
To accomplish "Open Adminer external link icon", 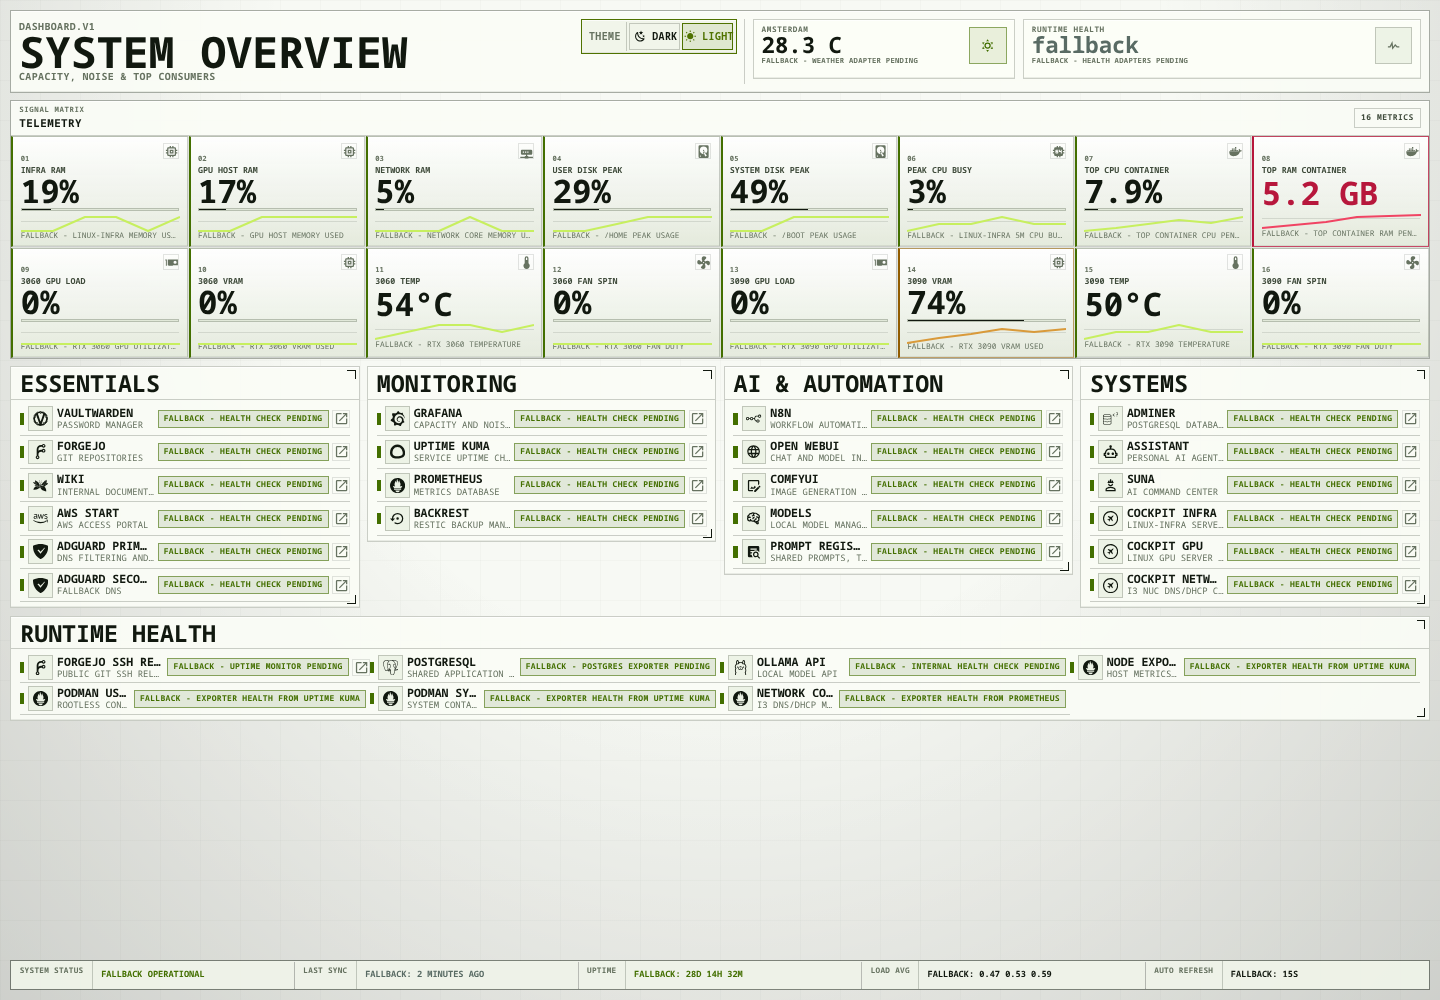I will (x=1410, y=419).
